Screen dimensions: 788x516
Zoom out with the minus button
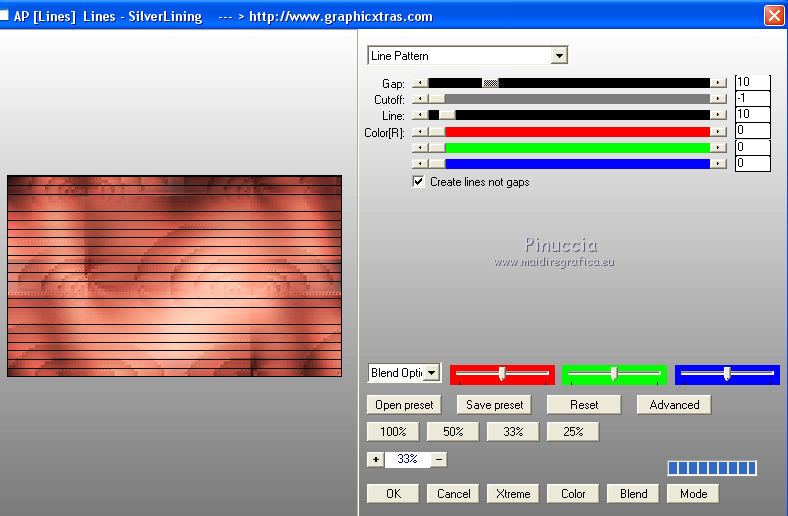439,459
